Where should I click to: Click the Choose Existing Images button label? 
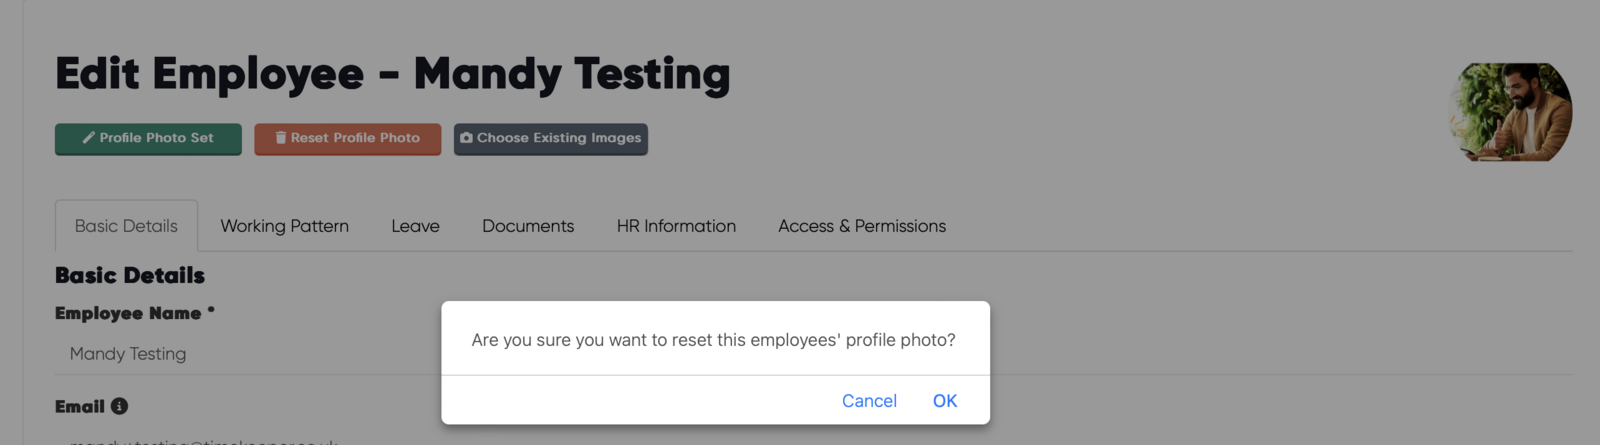point(559,138)
